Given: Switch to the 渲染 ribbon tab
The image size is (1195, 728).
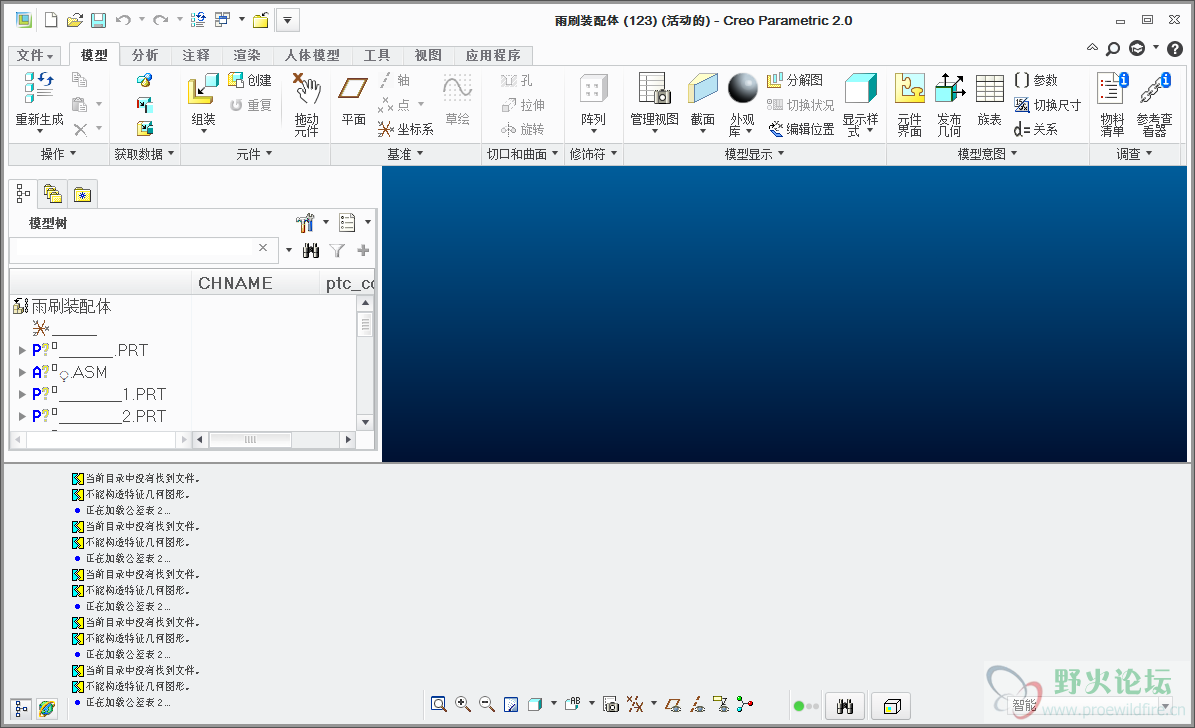Looking at the screenshot, I should tap(247, 56).
